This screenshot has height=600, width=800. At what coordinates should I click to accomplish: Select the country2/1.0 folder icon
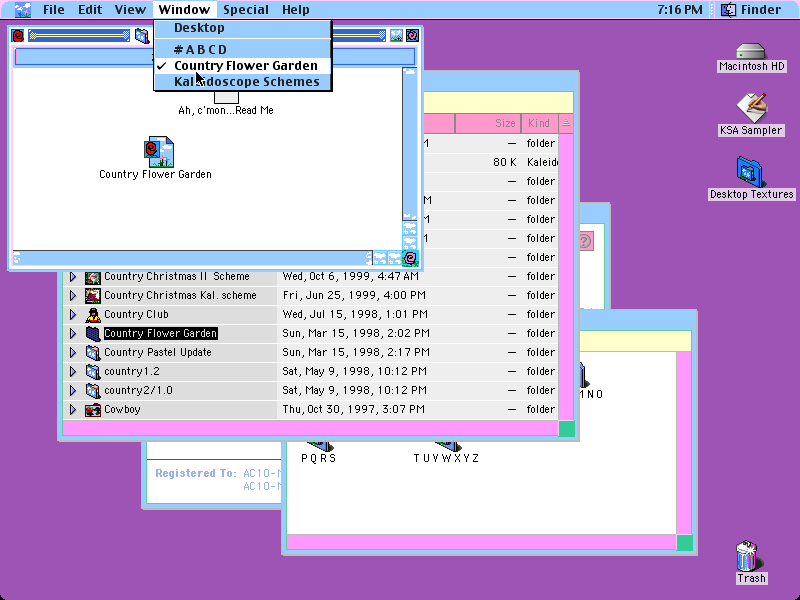93,390
